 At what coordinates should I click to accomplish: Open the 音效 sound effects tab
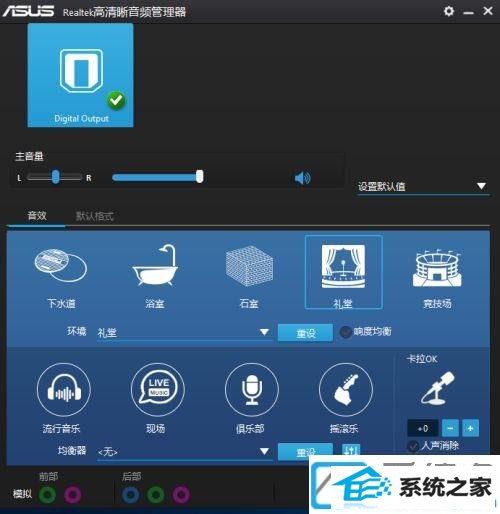tap(37, 215)
